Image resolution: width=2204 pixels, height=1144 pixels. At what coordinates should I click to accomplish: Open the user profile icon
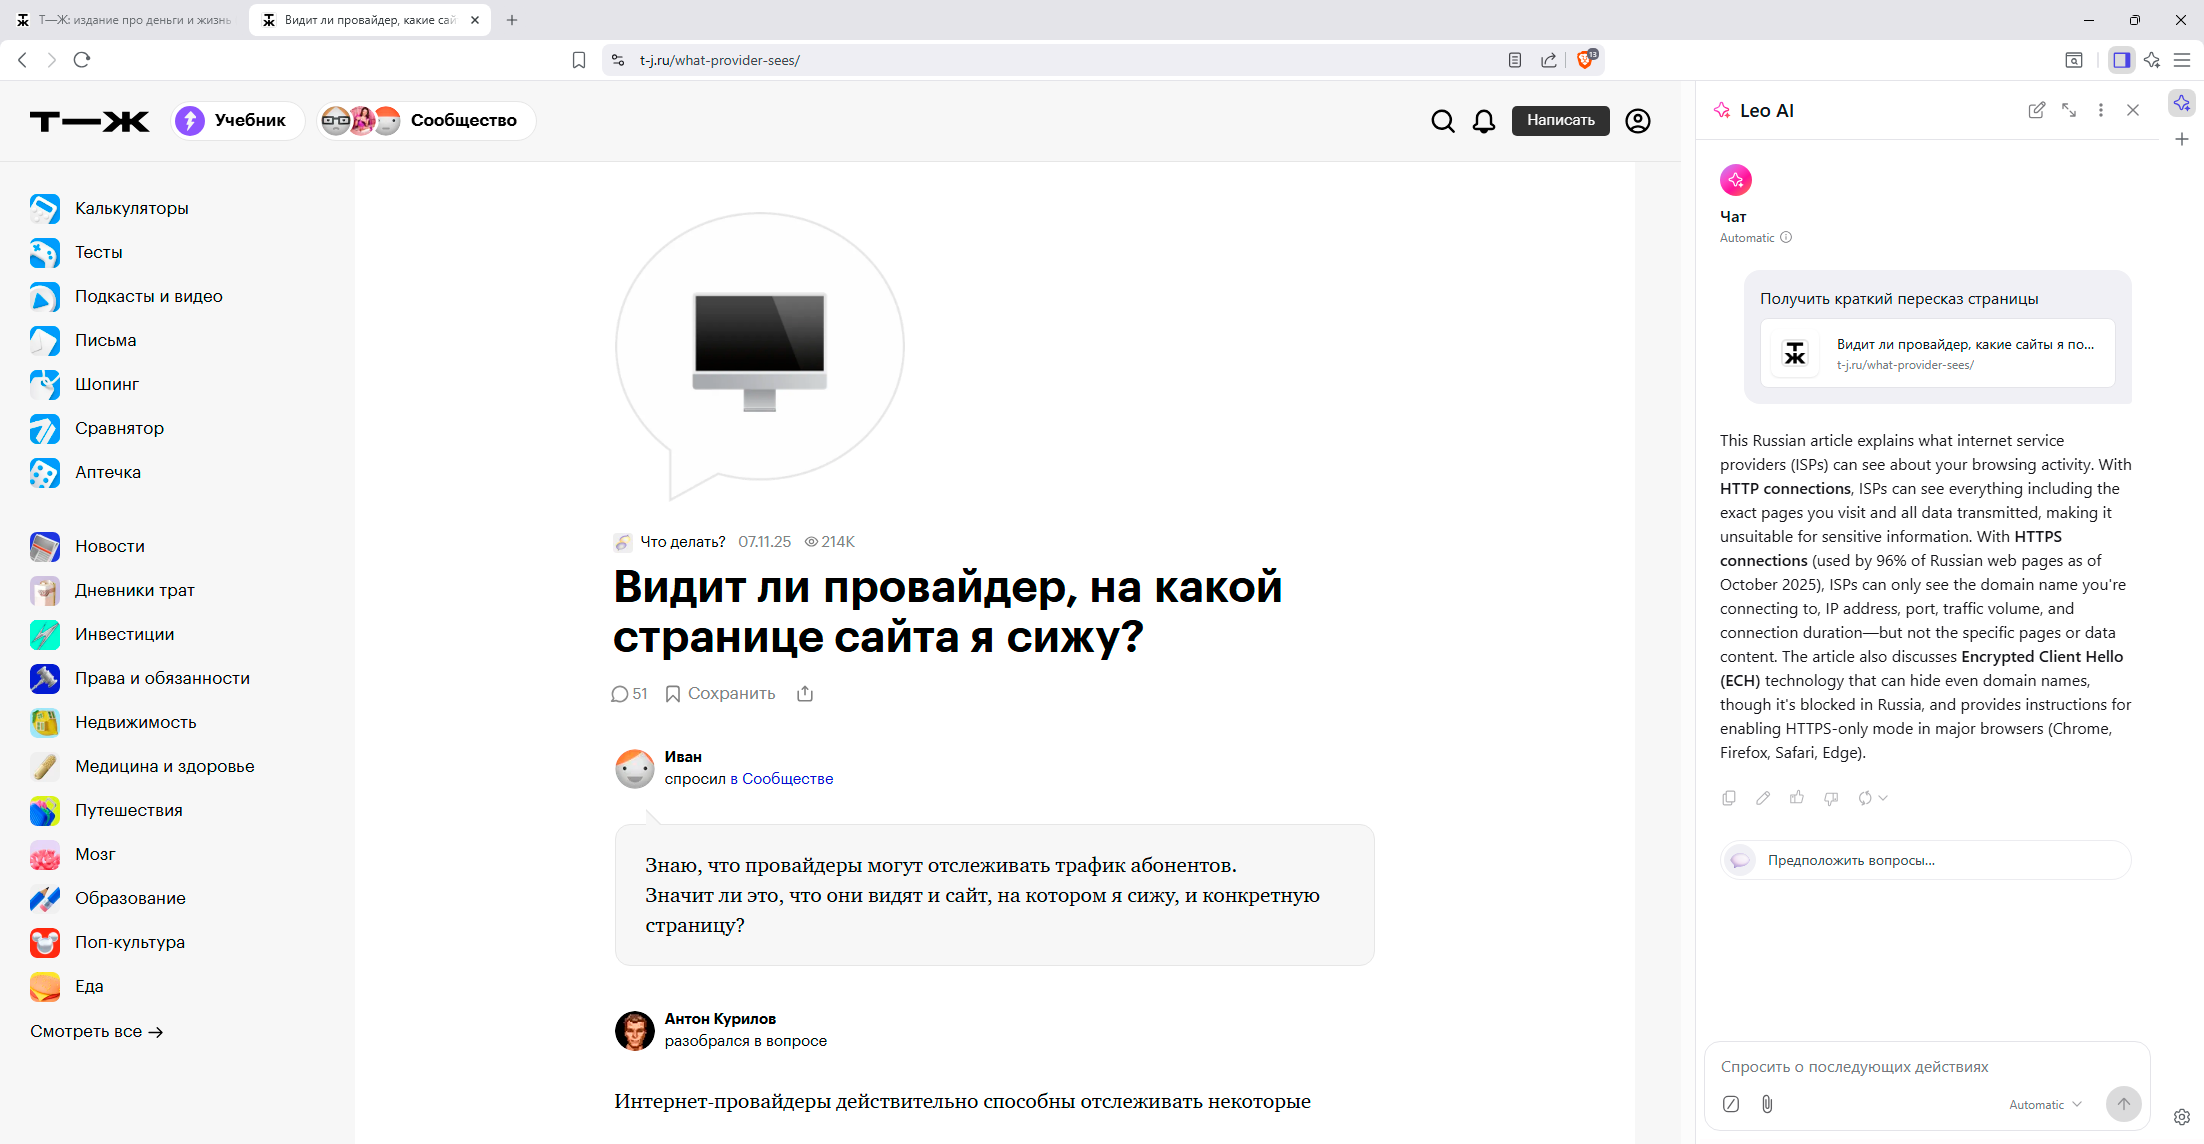(1637, 121)
